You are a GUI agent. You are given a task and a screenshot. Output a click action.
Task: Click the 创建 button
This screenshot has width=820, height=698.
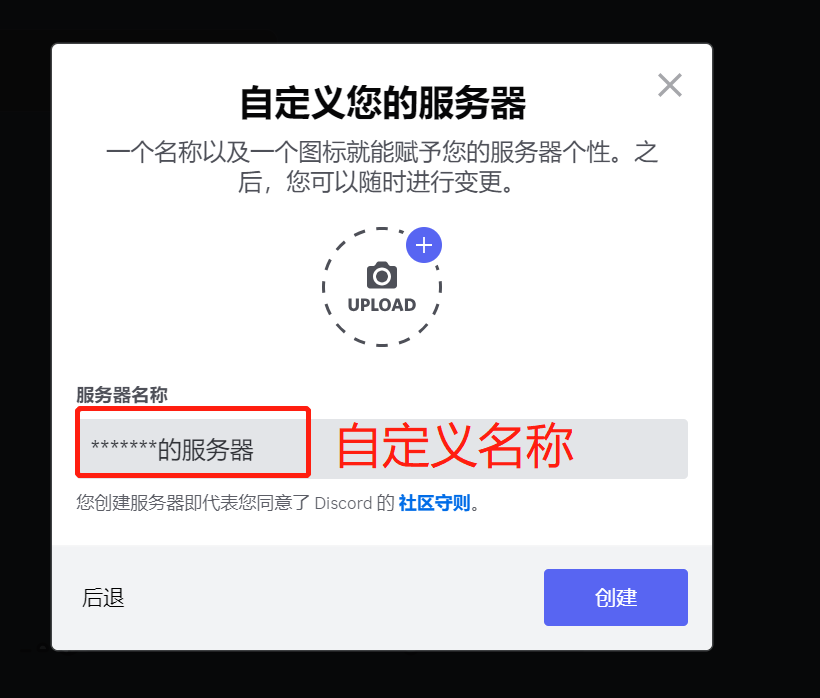click(x=616, y=597)
